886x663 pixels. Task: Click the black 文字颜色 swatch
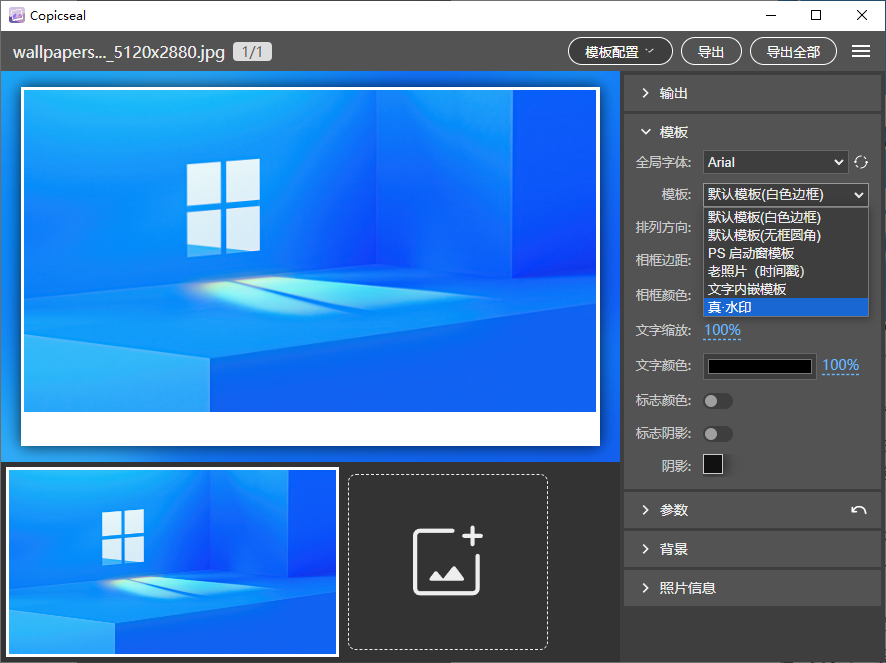[759, 366]
